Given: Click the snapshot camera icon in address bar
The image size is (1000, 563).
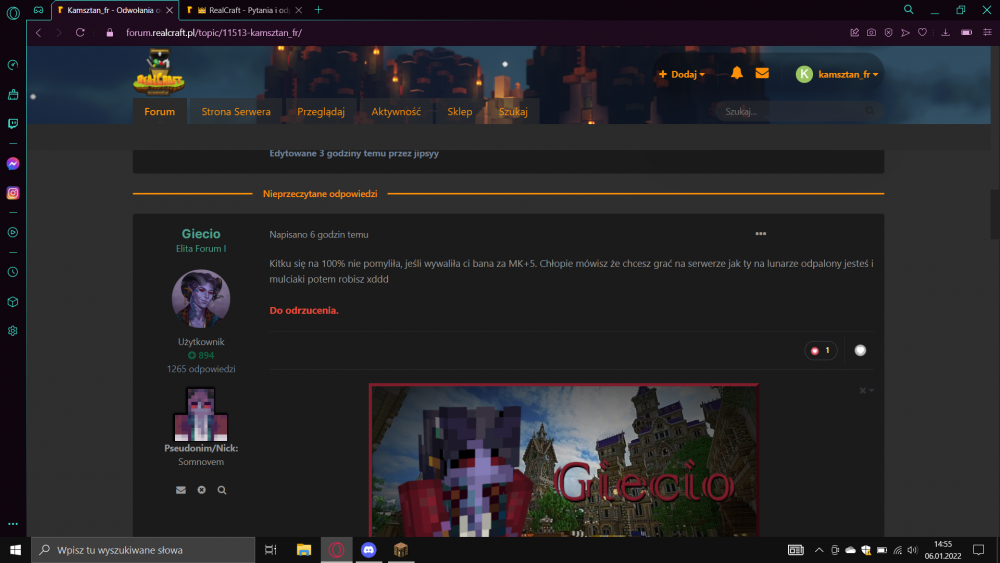Looking at the screenshot, I should (x=871, y=33).
